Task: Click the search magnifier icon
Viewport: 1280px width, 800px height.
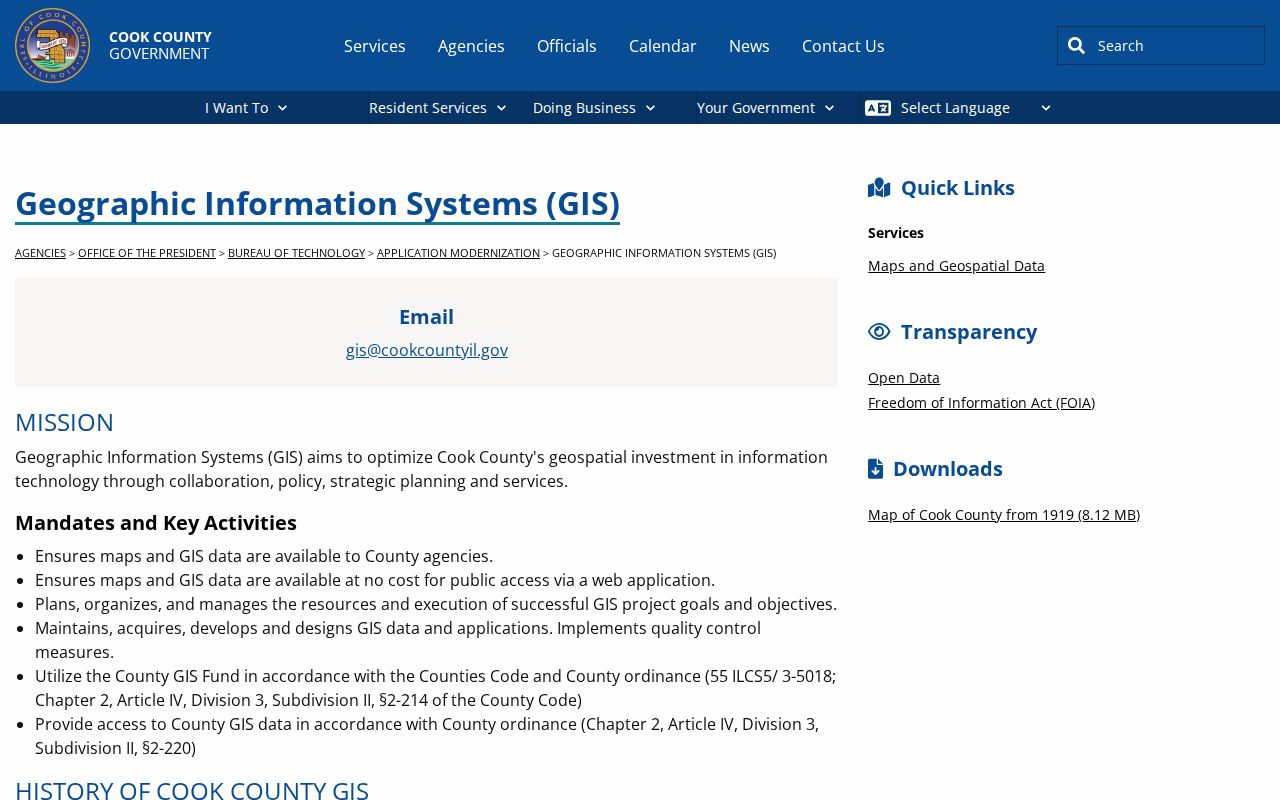Action: tap(1076, 45)
